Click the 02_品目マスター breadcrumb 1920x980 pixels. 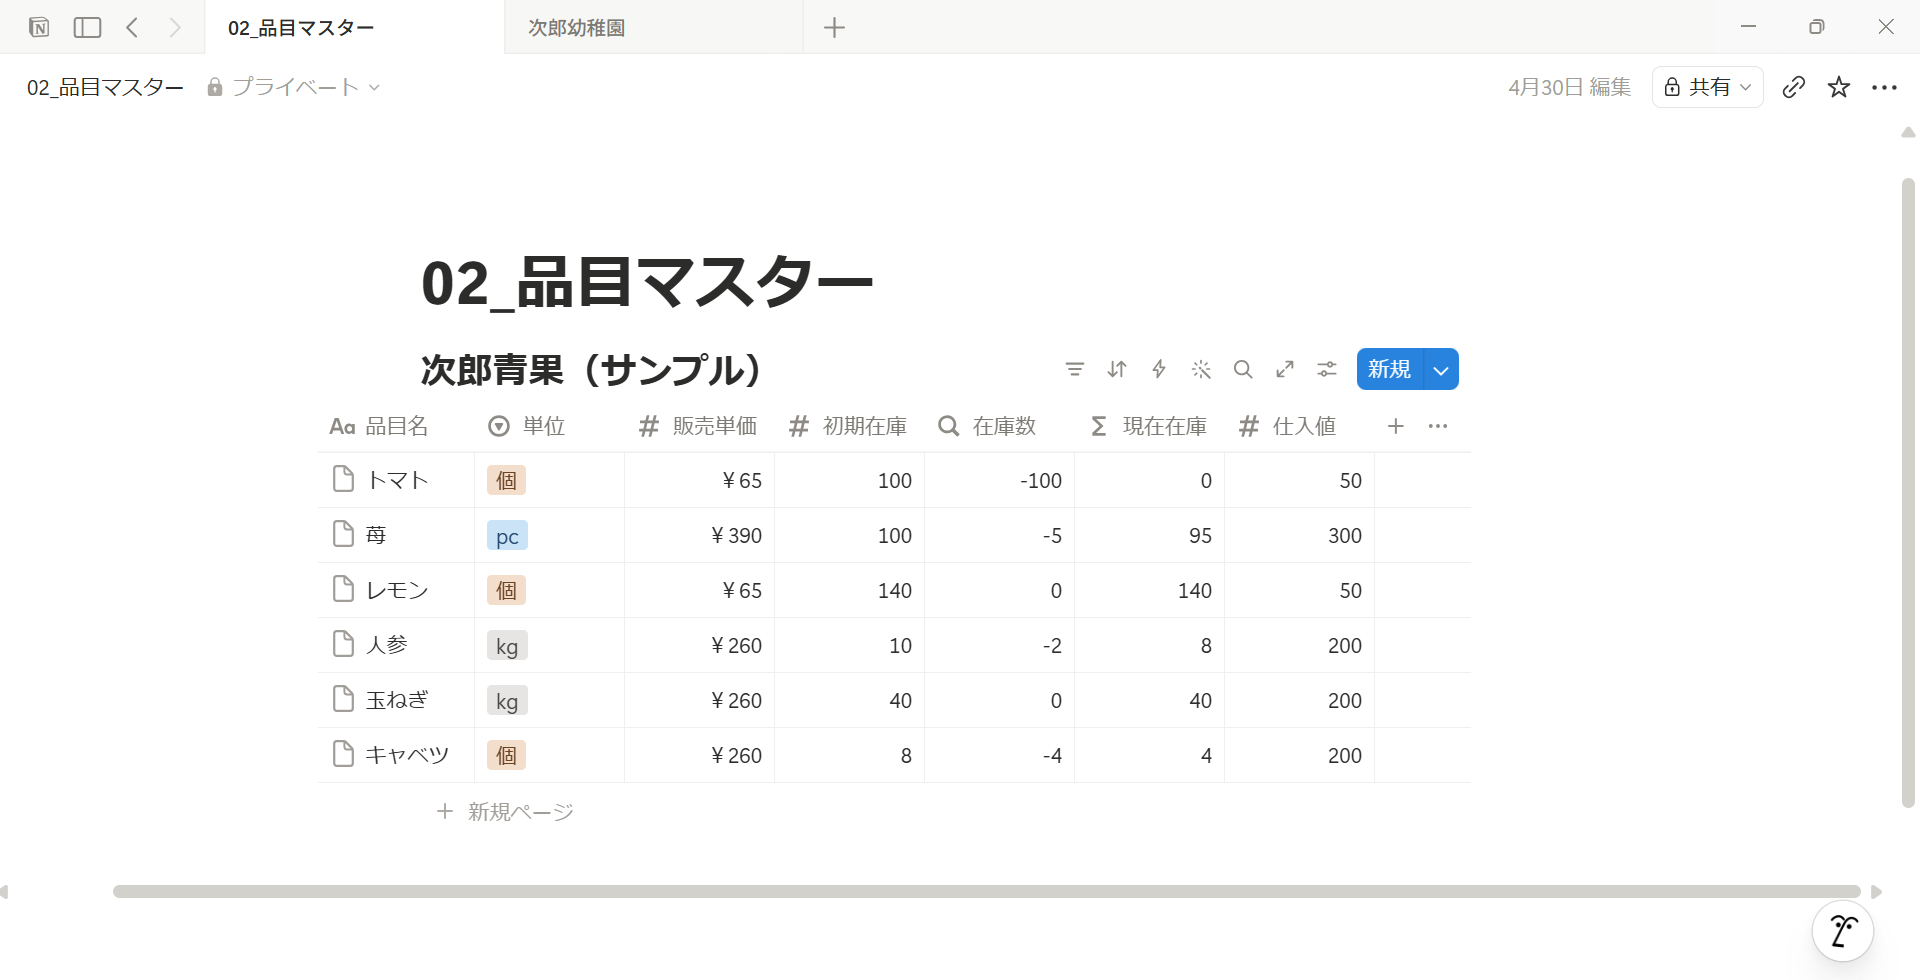pyautogui.click(x=105, y=87)
